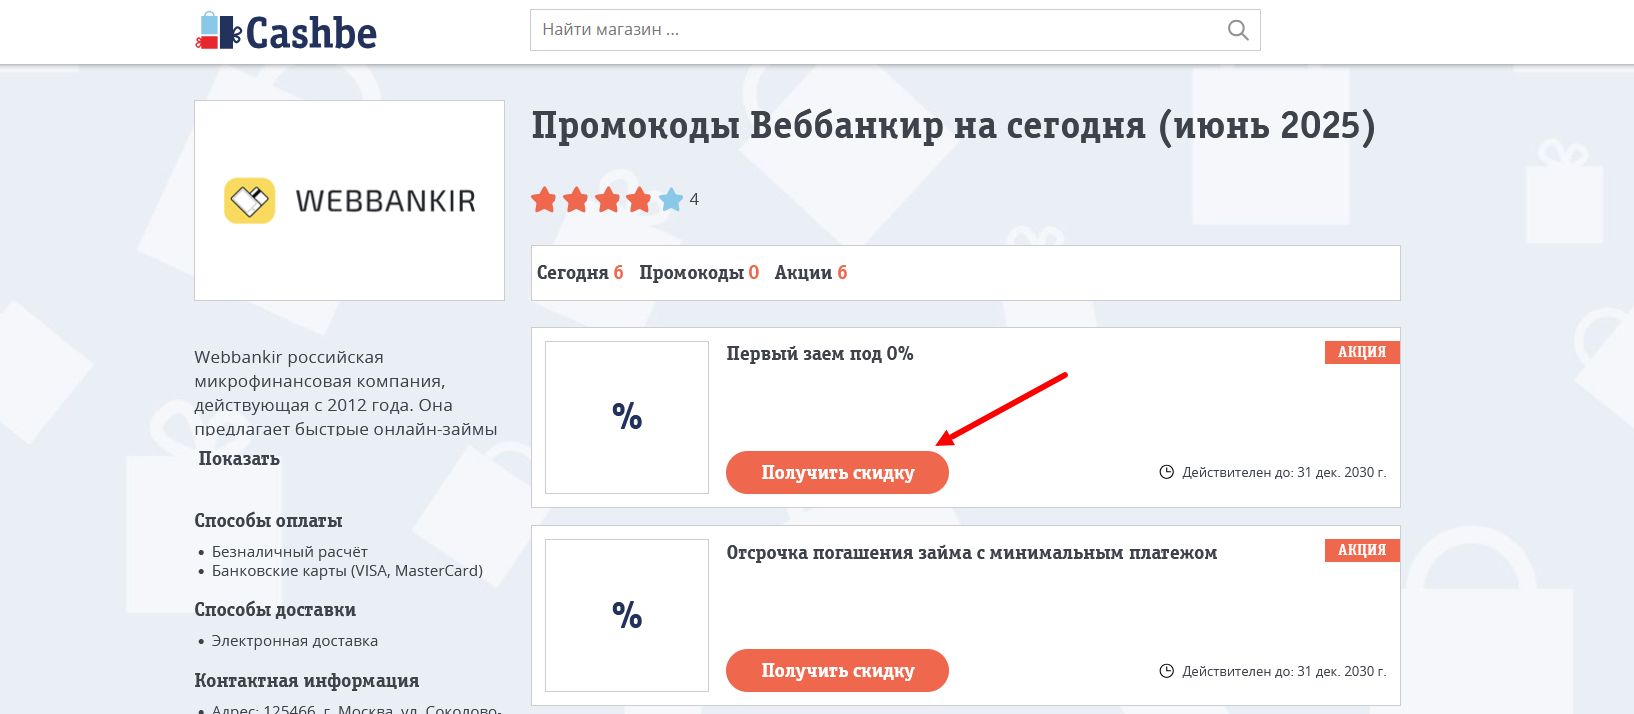The width and height of the screenshot is (1634, 714).
Task: Click the page title 'Промокоды Веббанкир на сегодня'
Action: pyautogui.click(x=953, y=126)
